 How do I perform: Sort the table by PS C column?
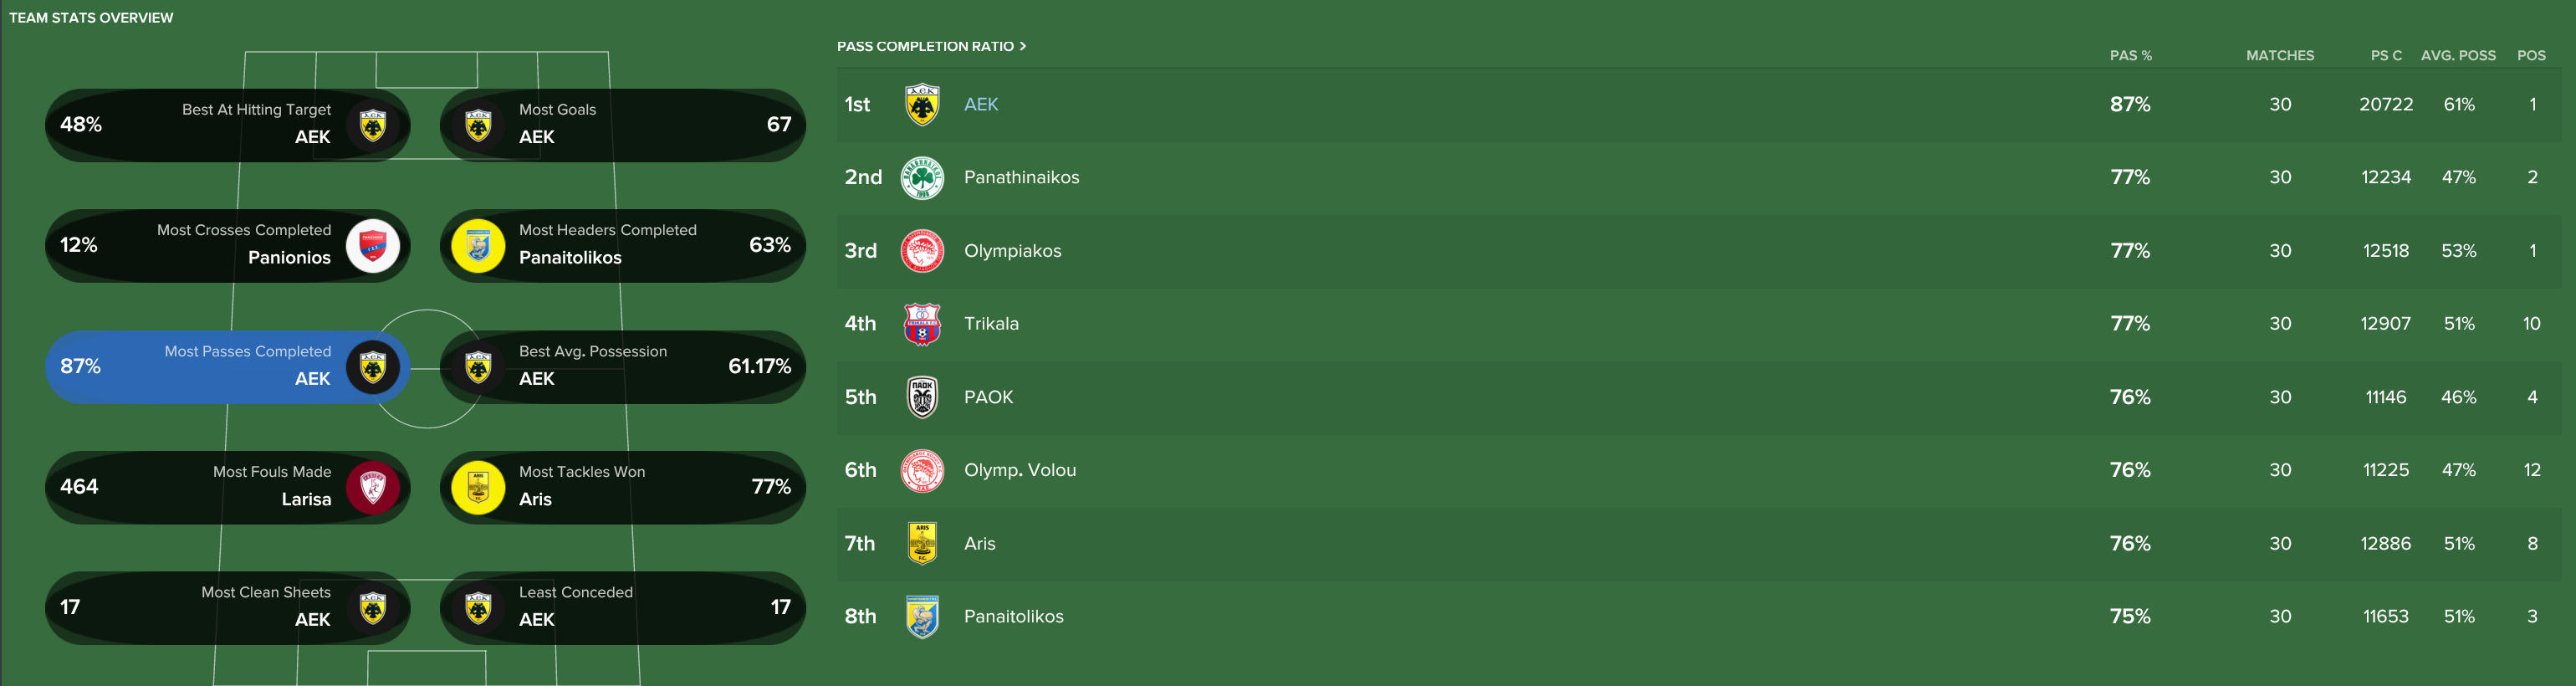pos(2385,56)
